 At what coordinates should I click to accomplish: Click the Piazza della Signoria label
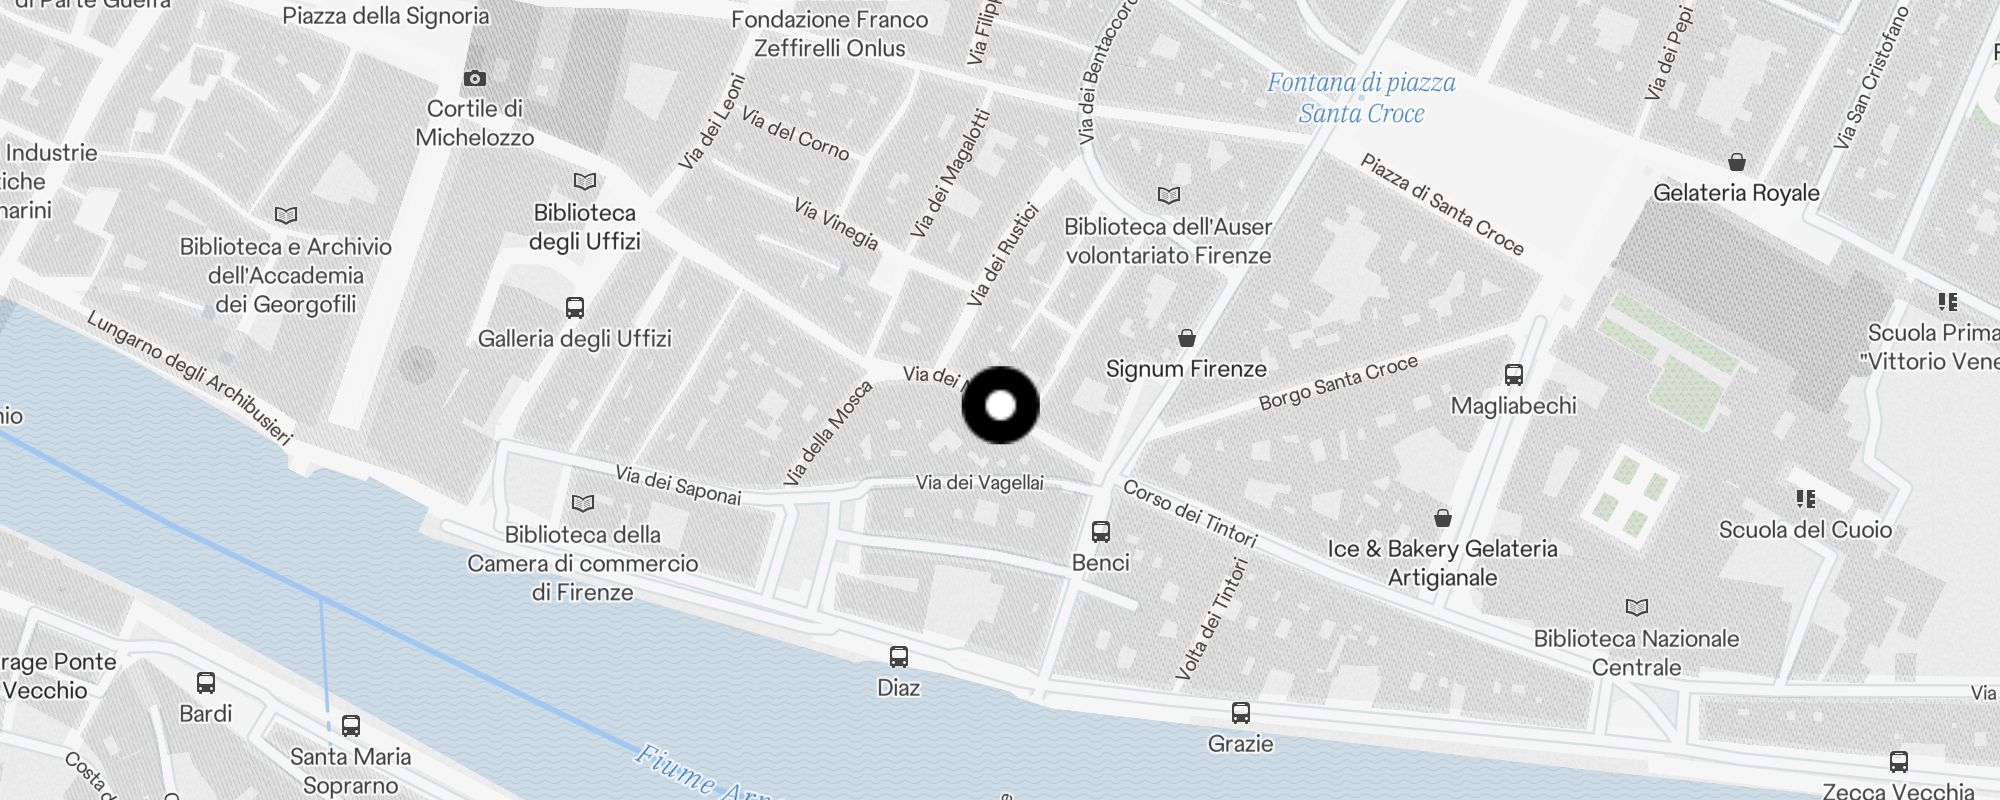click(x=386, y=16)
